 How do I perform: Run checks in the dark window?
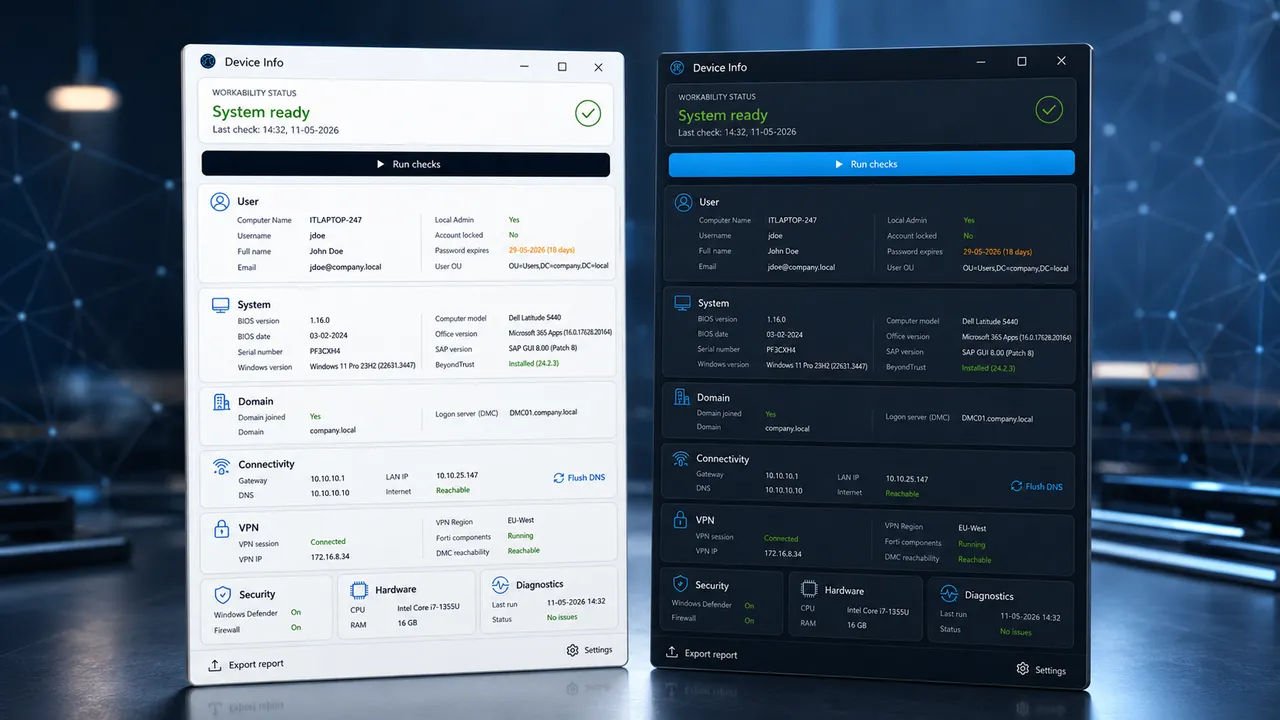click(871, 164)
